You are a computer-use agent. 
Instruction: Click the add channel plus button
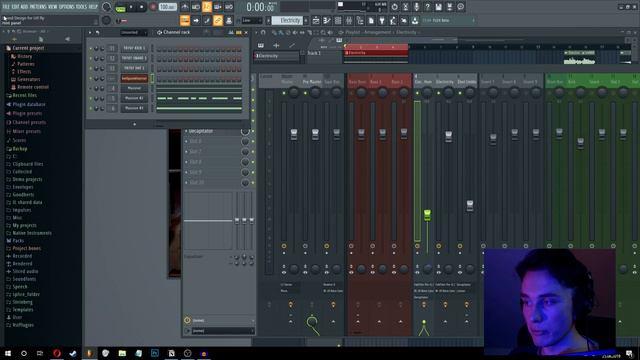tap(134, 124)
